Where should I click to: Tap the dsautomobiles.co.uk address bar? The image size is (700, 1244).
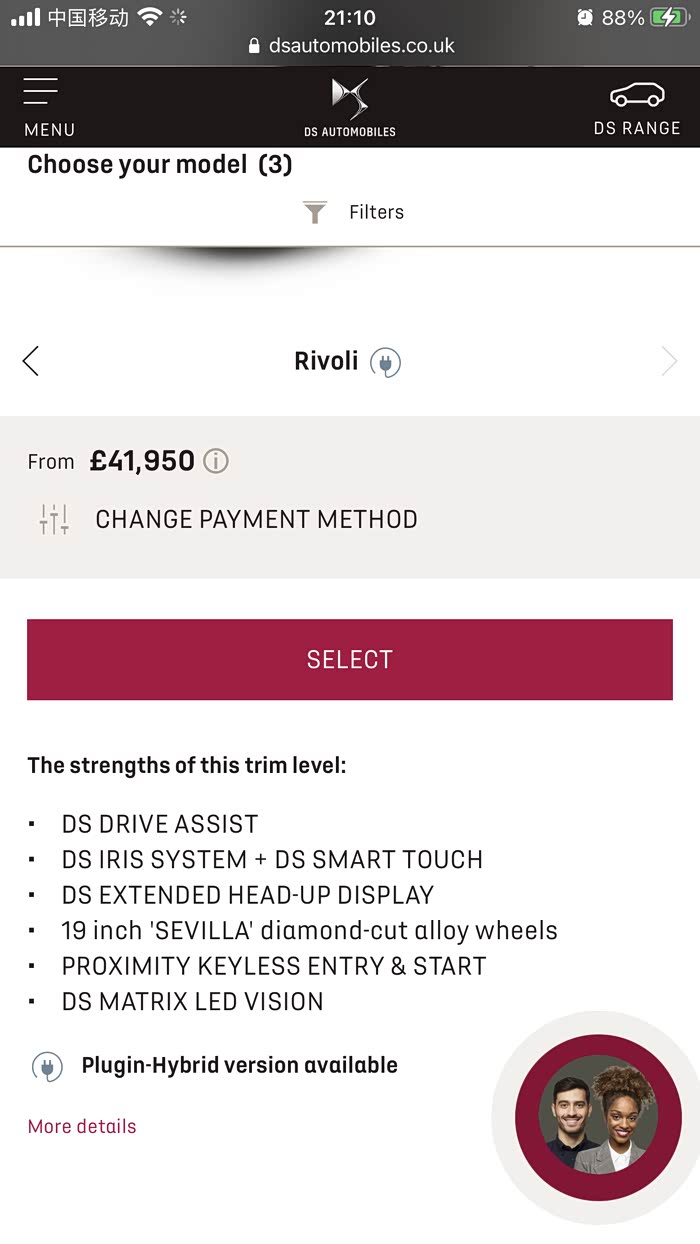350,46
